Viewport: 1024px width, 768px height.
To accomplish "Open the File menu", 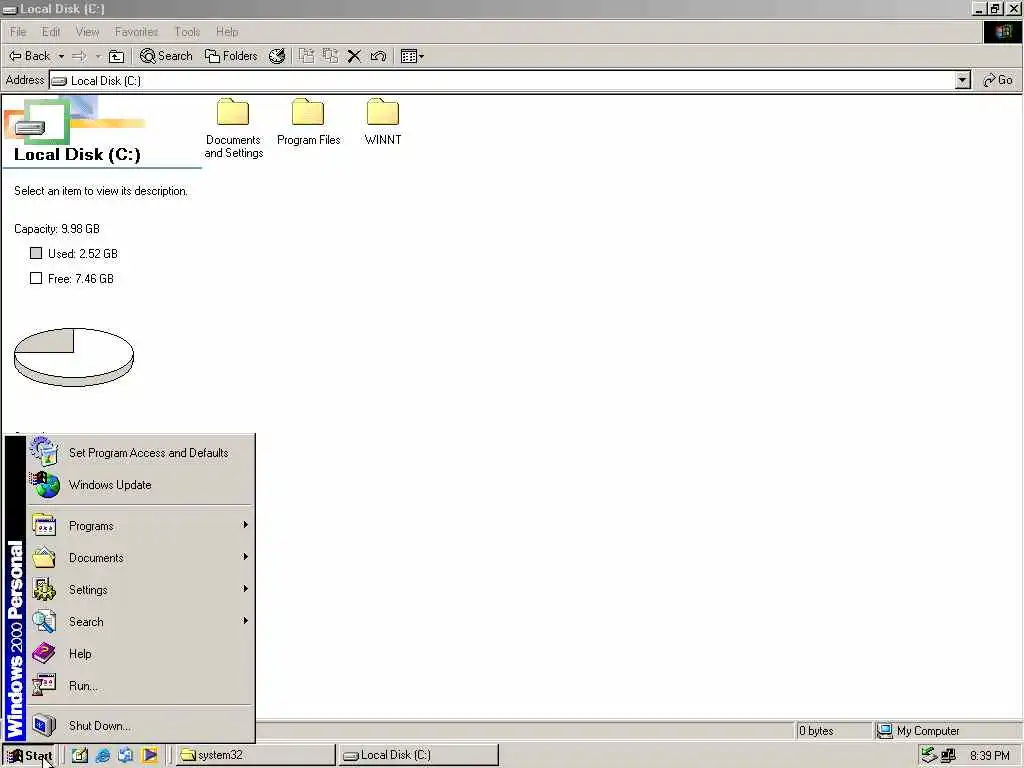I will coord(18,32).
